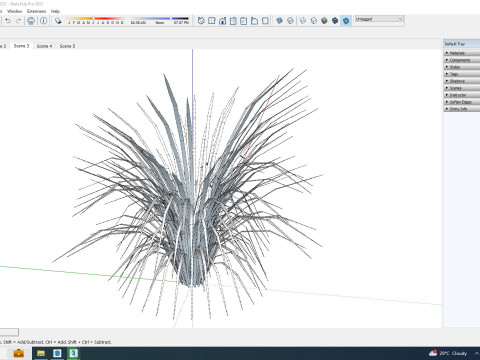
Task: Switch to Top view
Action: pyautogui.click(x=212, y=21)
